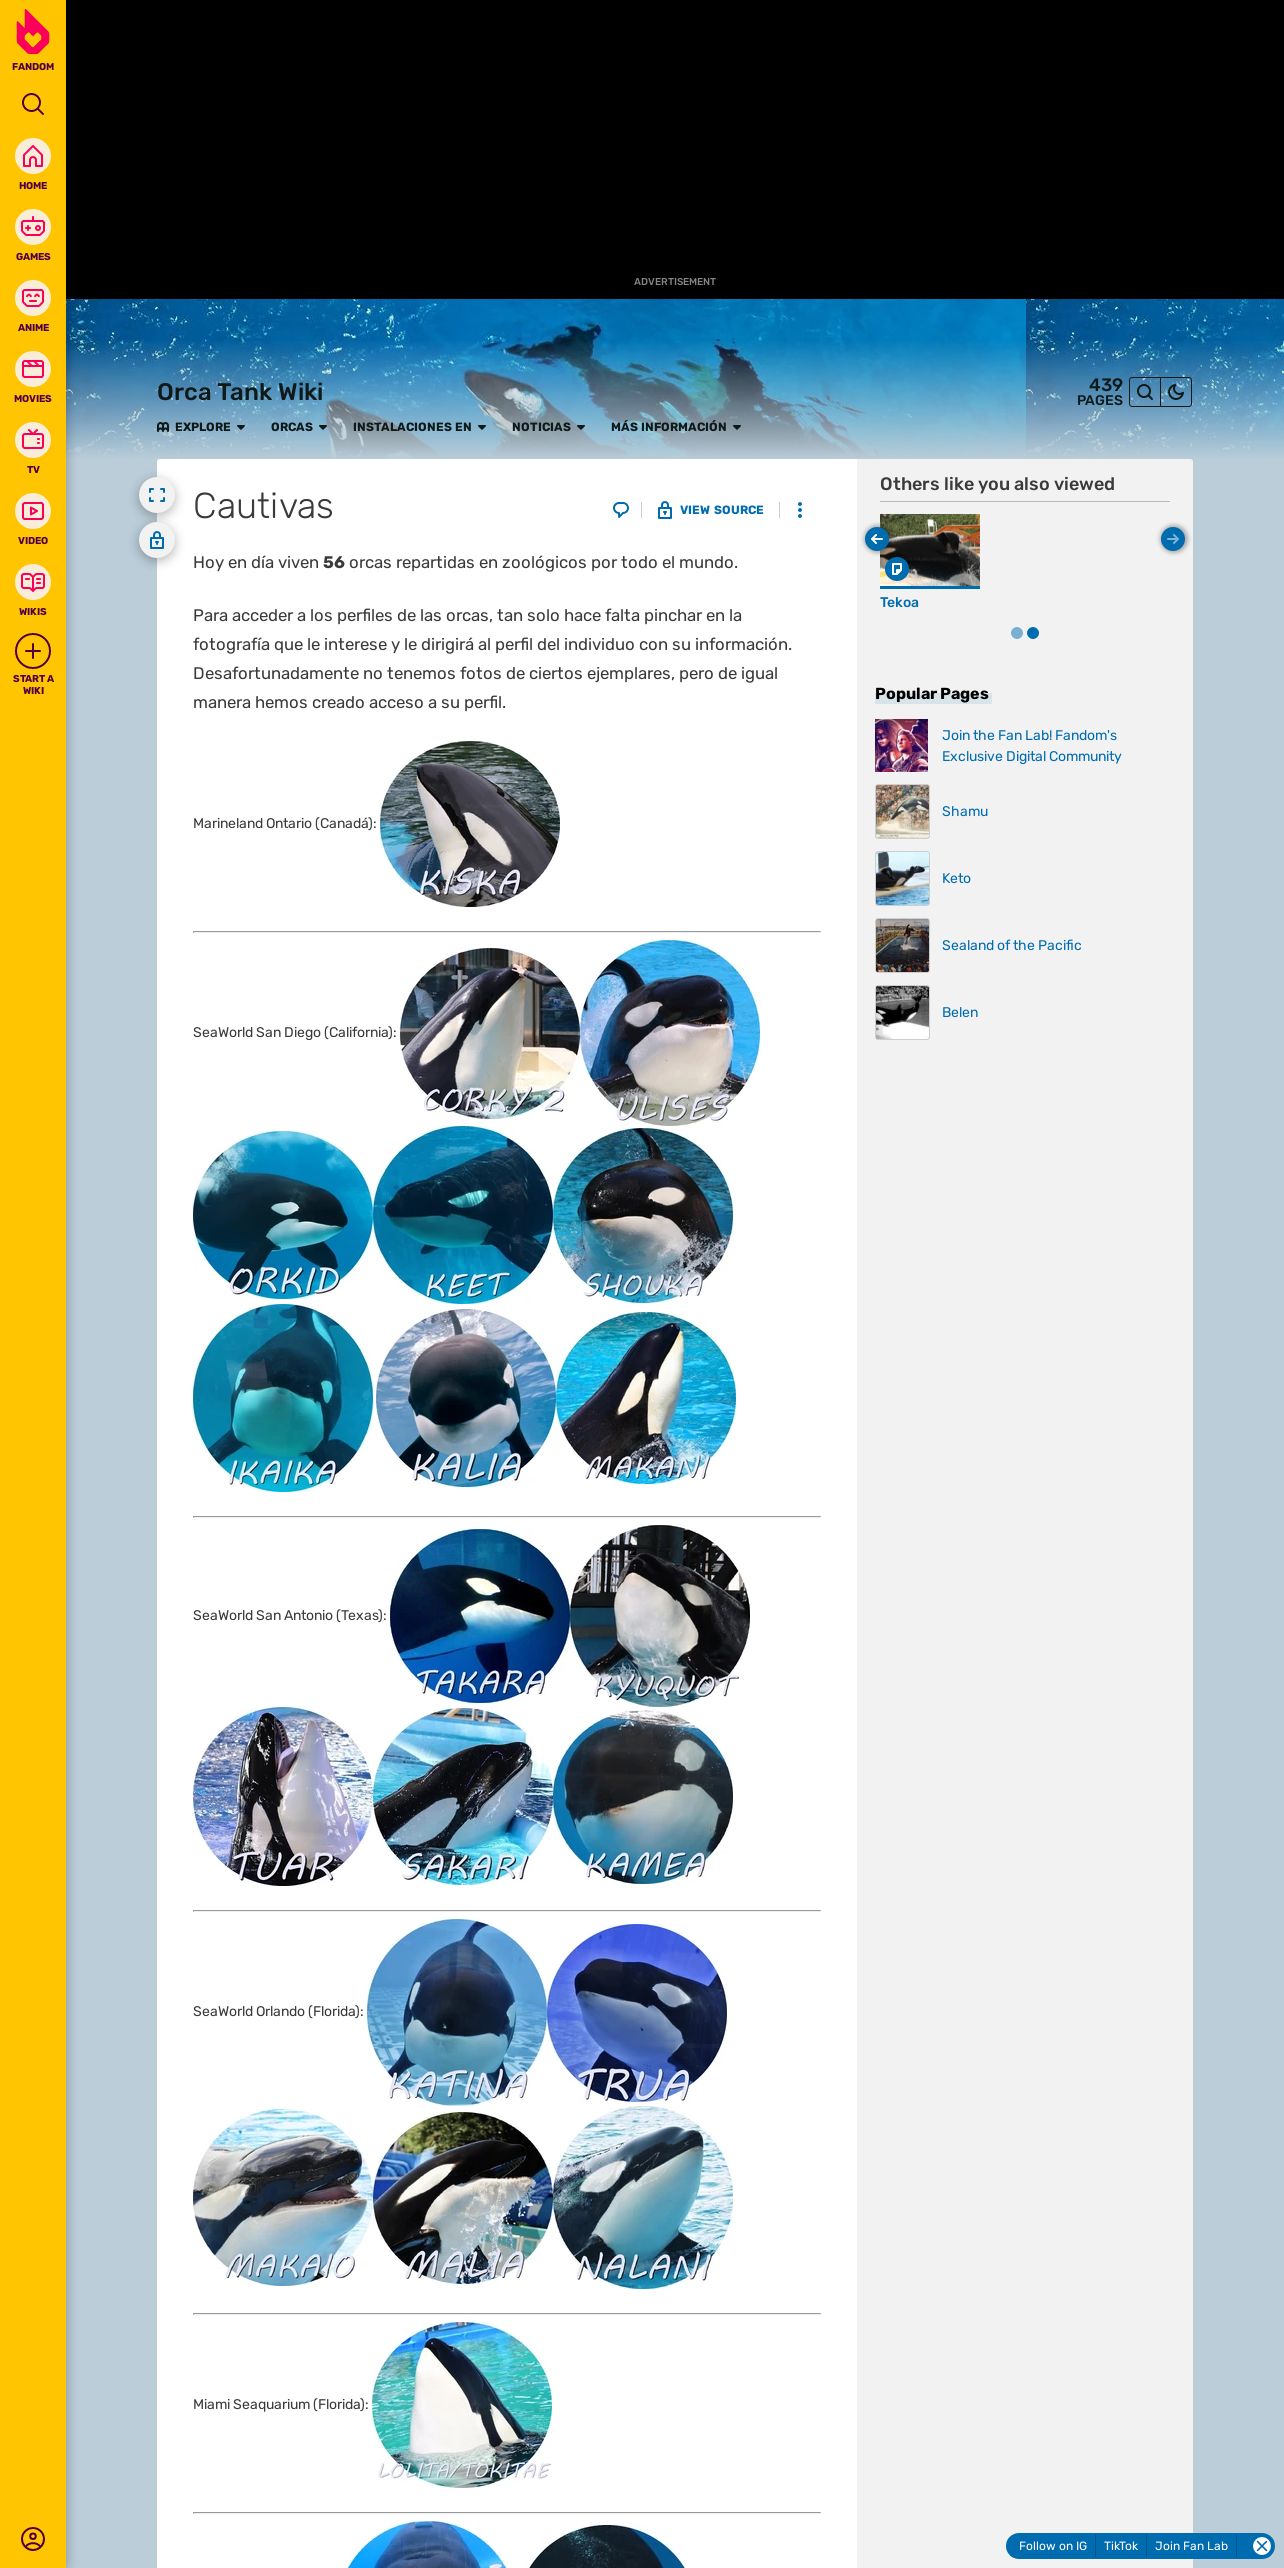1284x2568 pixels.
Task: Open Sakari orca profile picture
Action: coord(463,1797)
